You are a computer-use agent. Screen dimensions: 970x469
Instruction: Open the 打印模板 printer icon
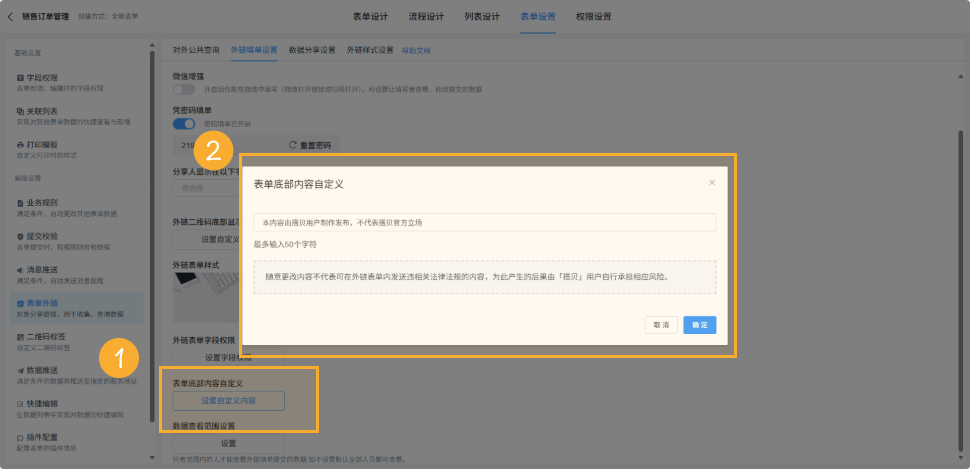pyautogui.click(x=20, y=145)
